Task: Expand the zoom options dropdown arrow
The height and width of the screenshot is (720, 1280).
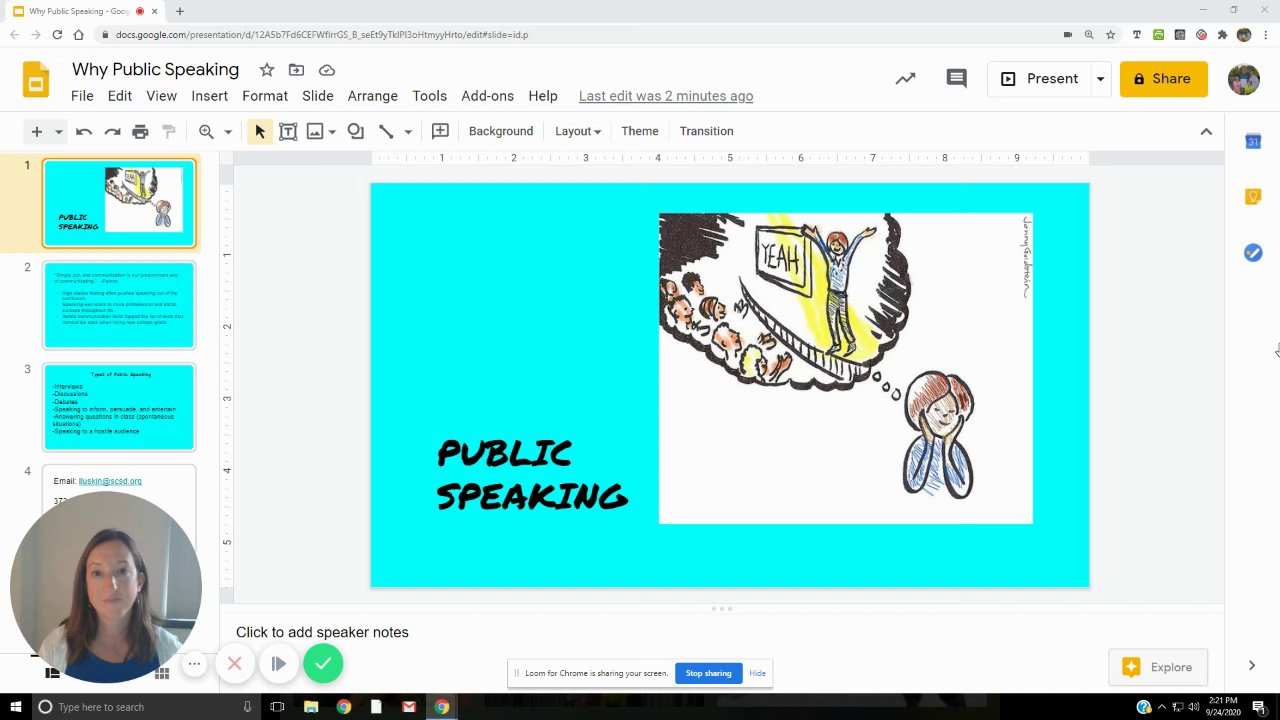Action: (x=228, y=132)
